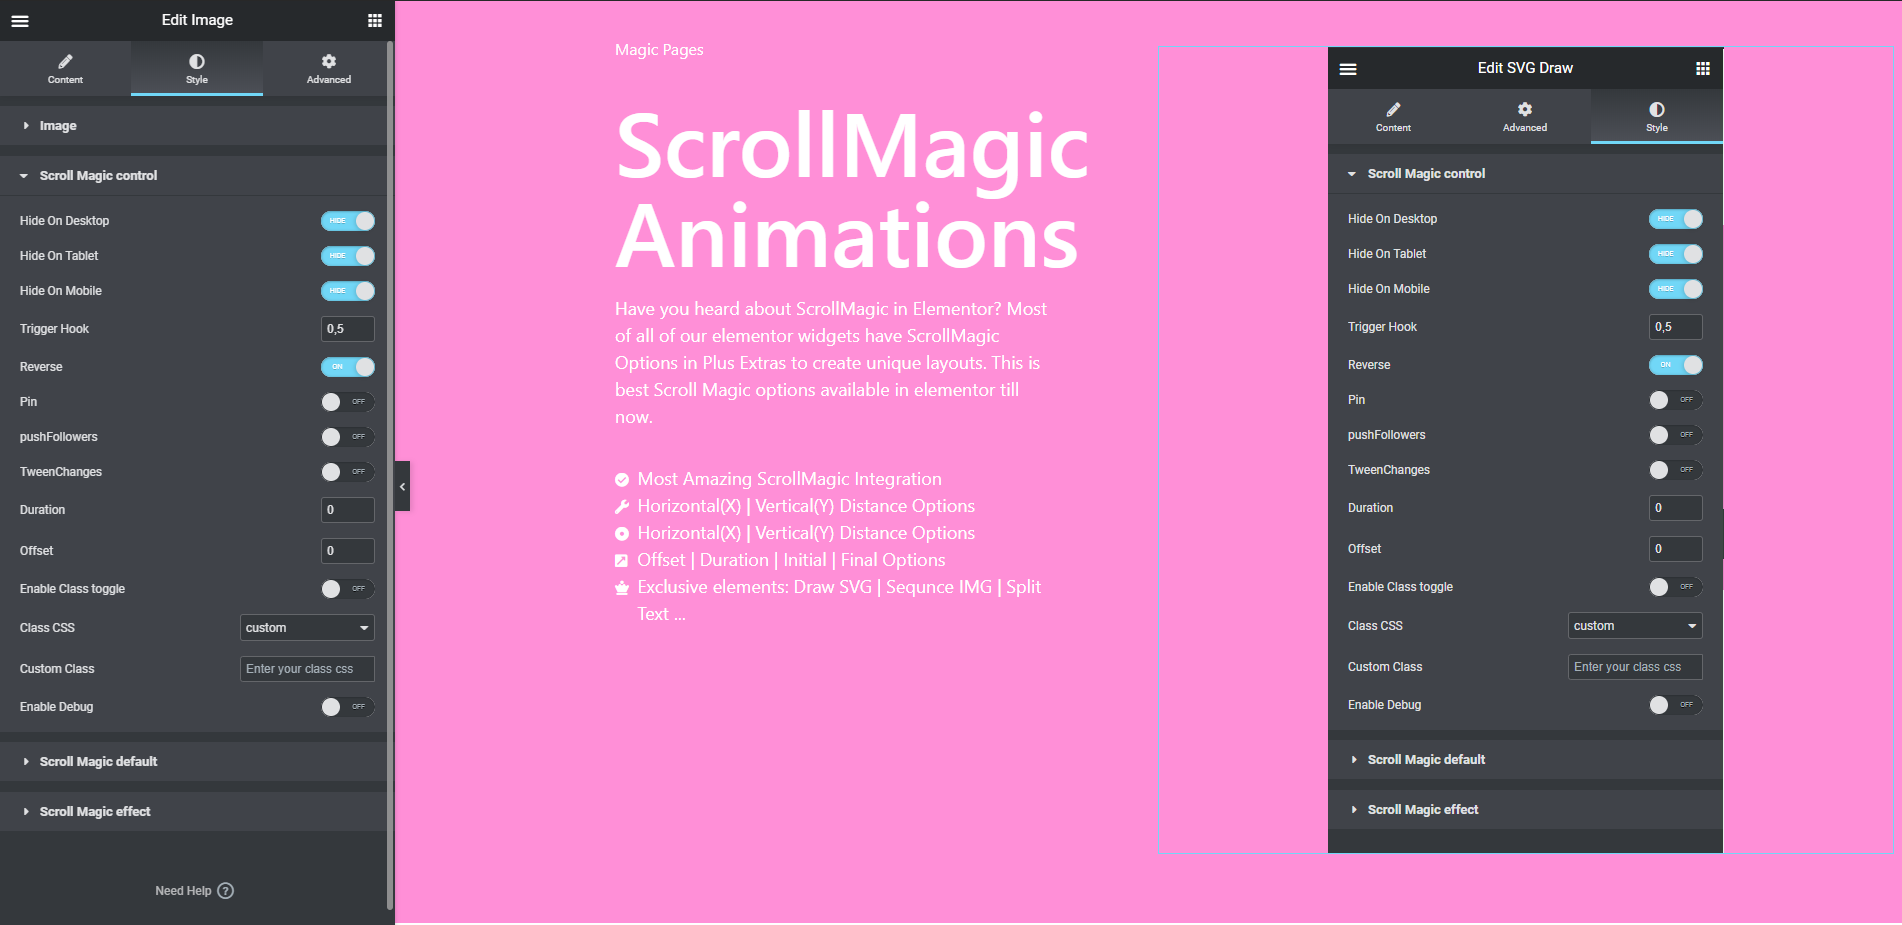Screen dimensions: 1902x925
Task: Click the Content pencil icon in Edit SVG Draw panel
Action: coord(1393,110)
